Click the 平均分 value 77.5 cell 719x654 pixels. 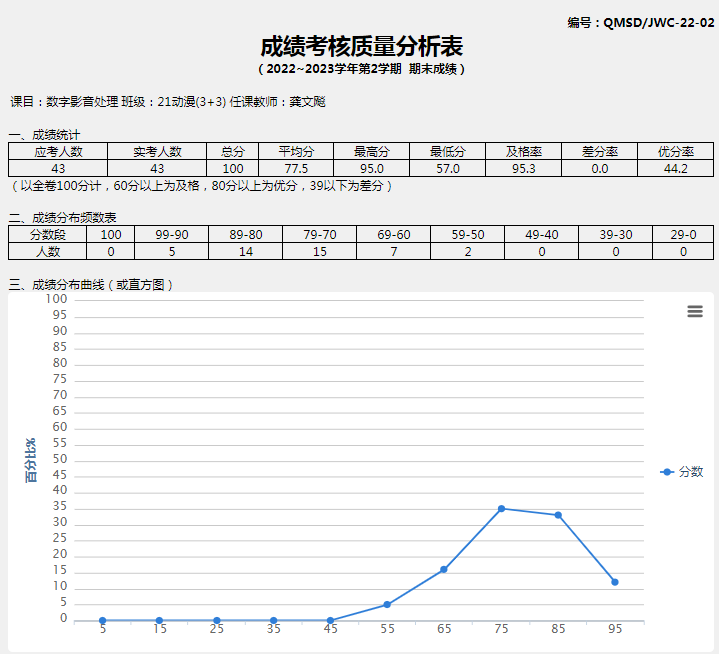[296, 168]
